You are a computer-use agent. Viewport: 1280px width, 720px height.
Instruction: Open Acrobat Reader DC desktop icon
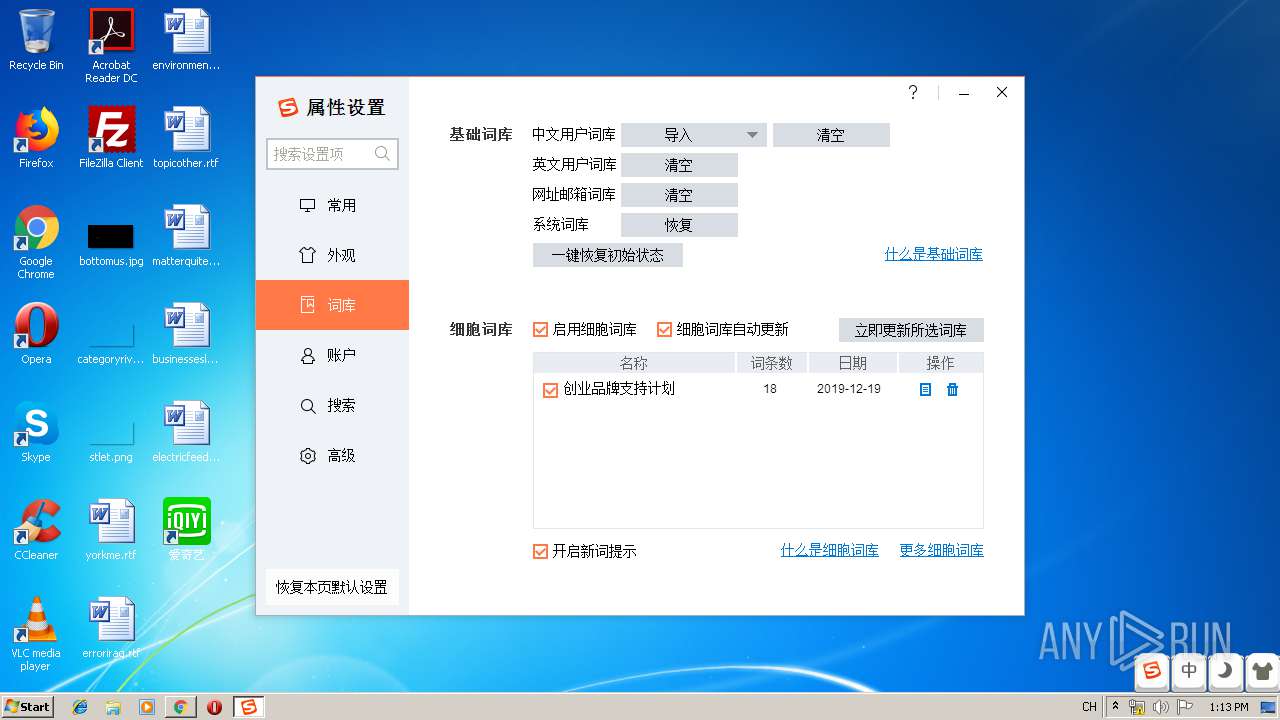tap(111, 46)
